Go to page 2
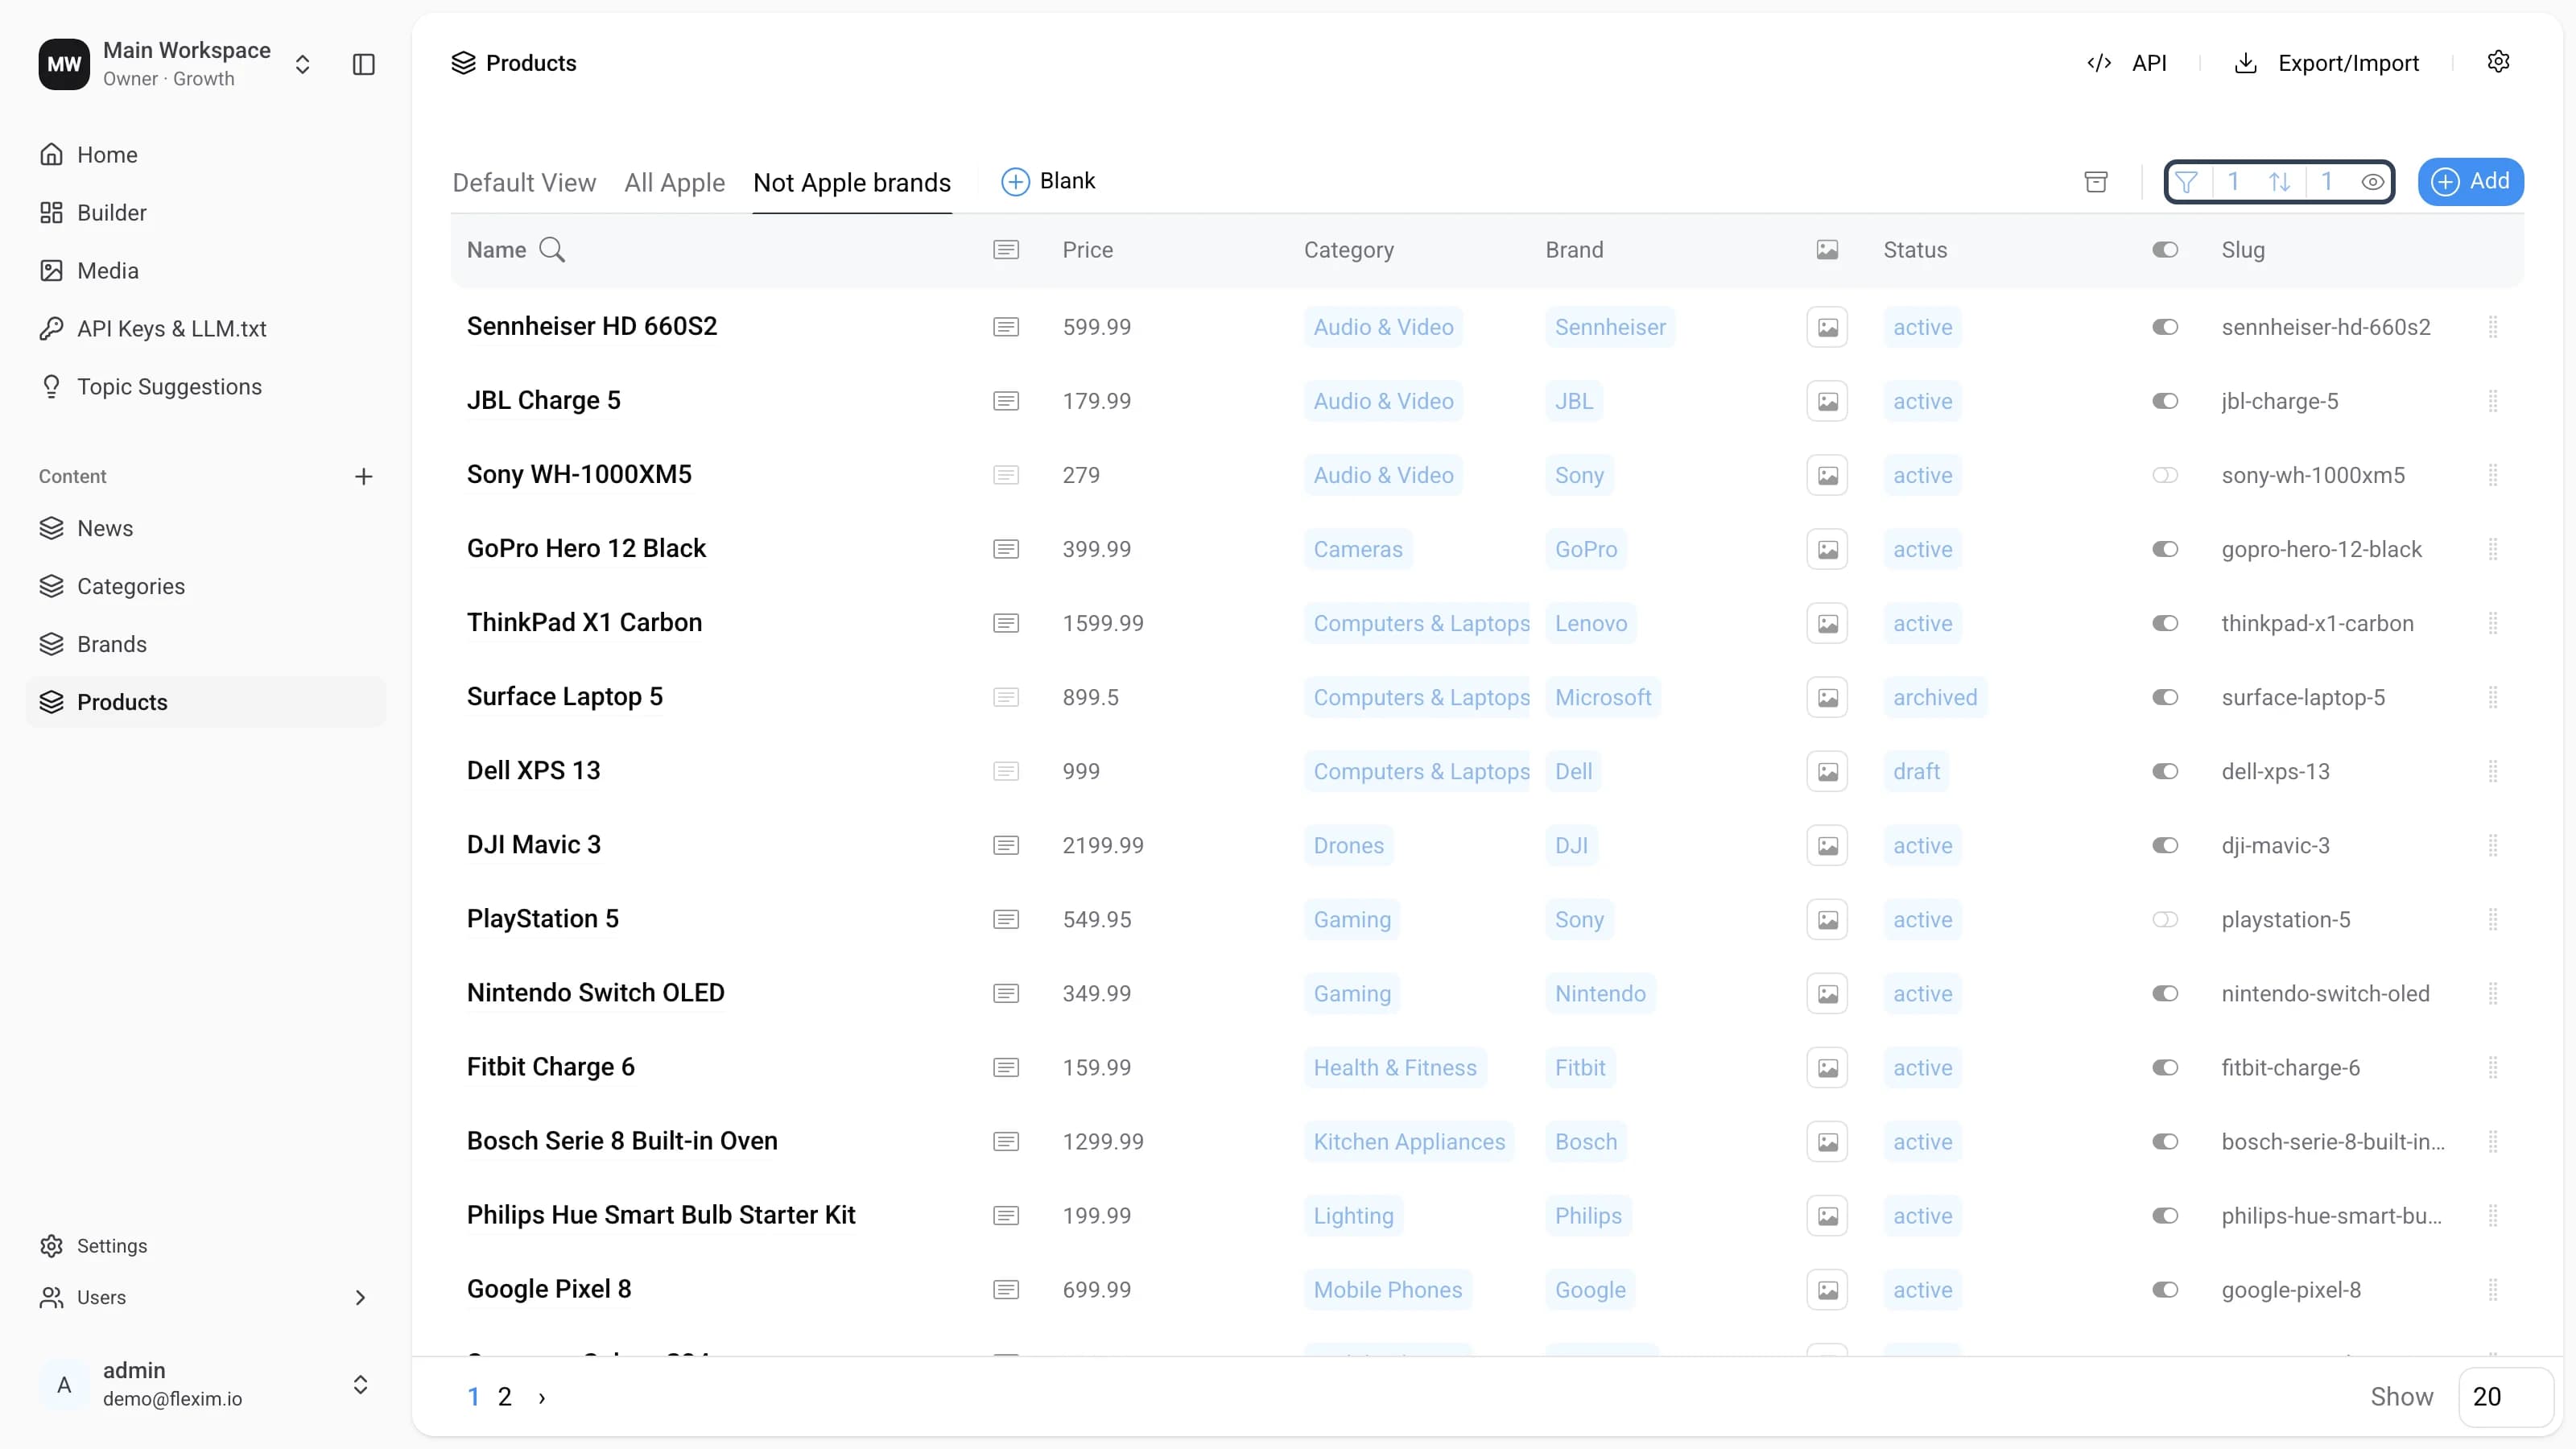This screenshot has width=2576, height=1449. point(505,1397)
